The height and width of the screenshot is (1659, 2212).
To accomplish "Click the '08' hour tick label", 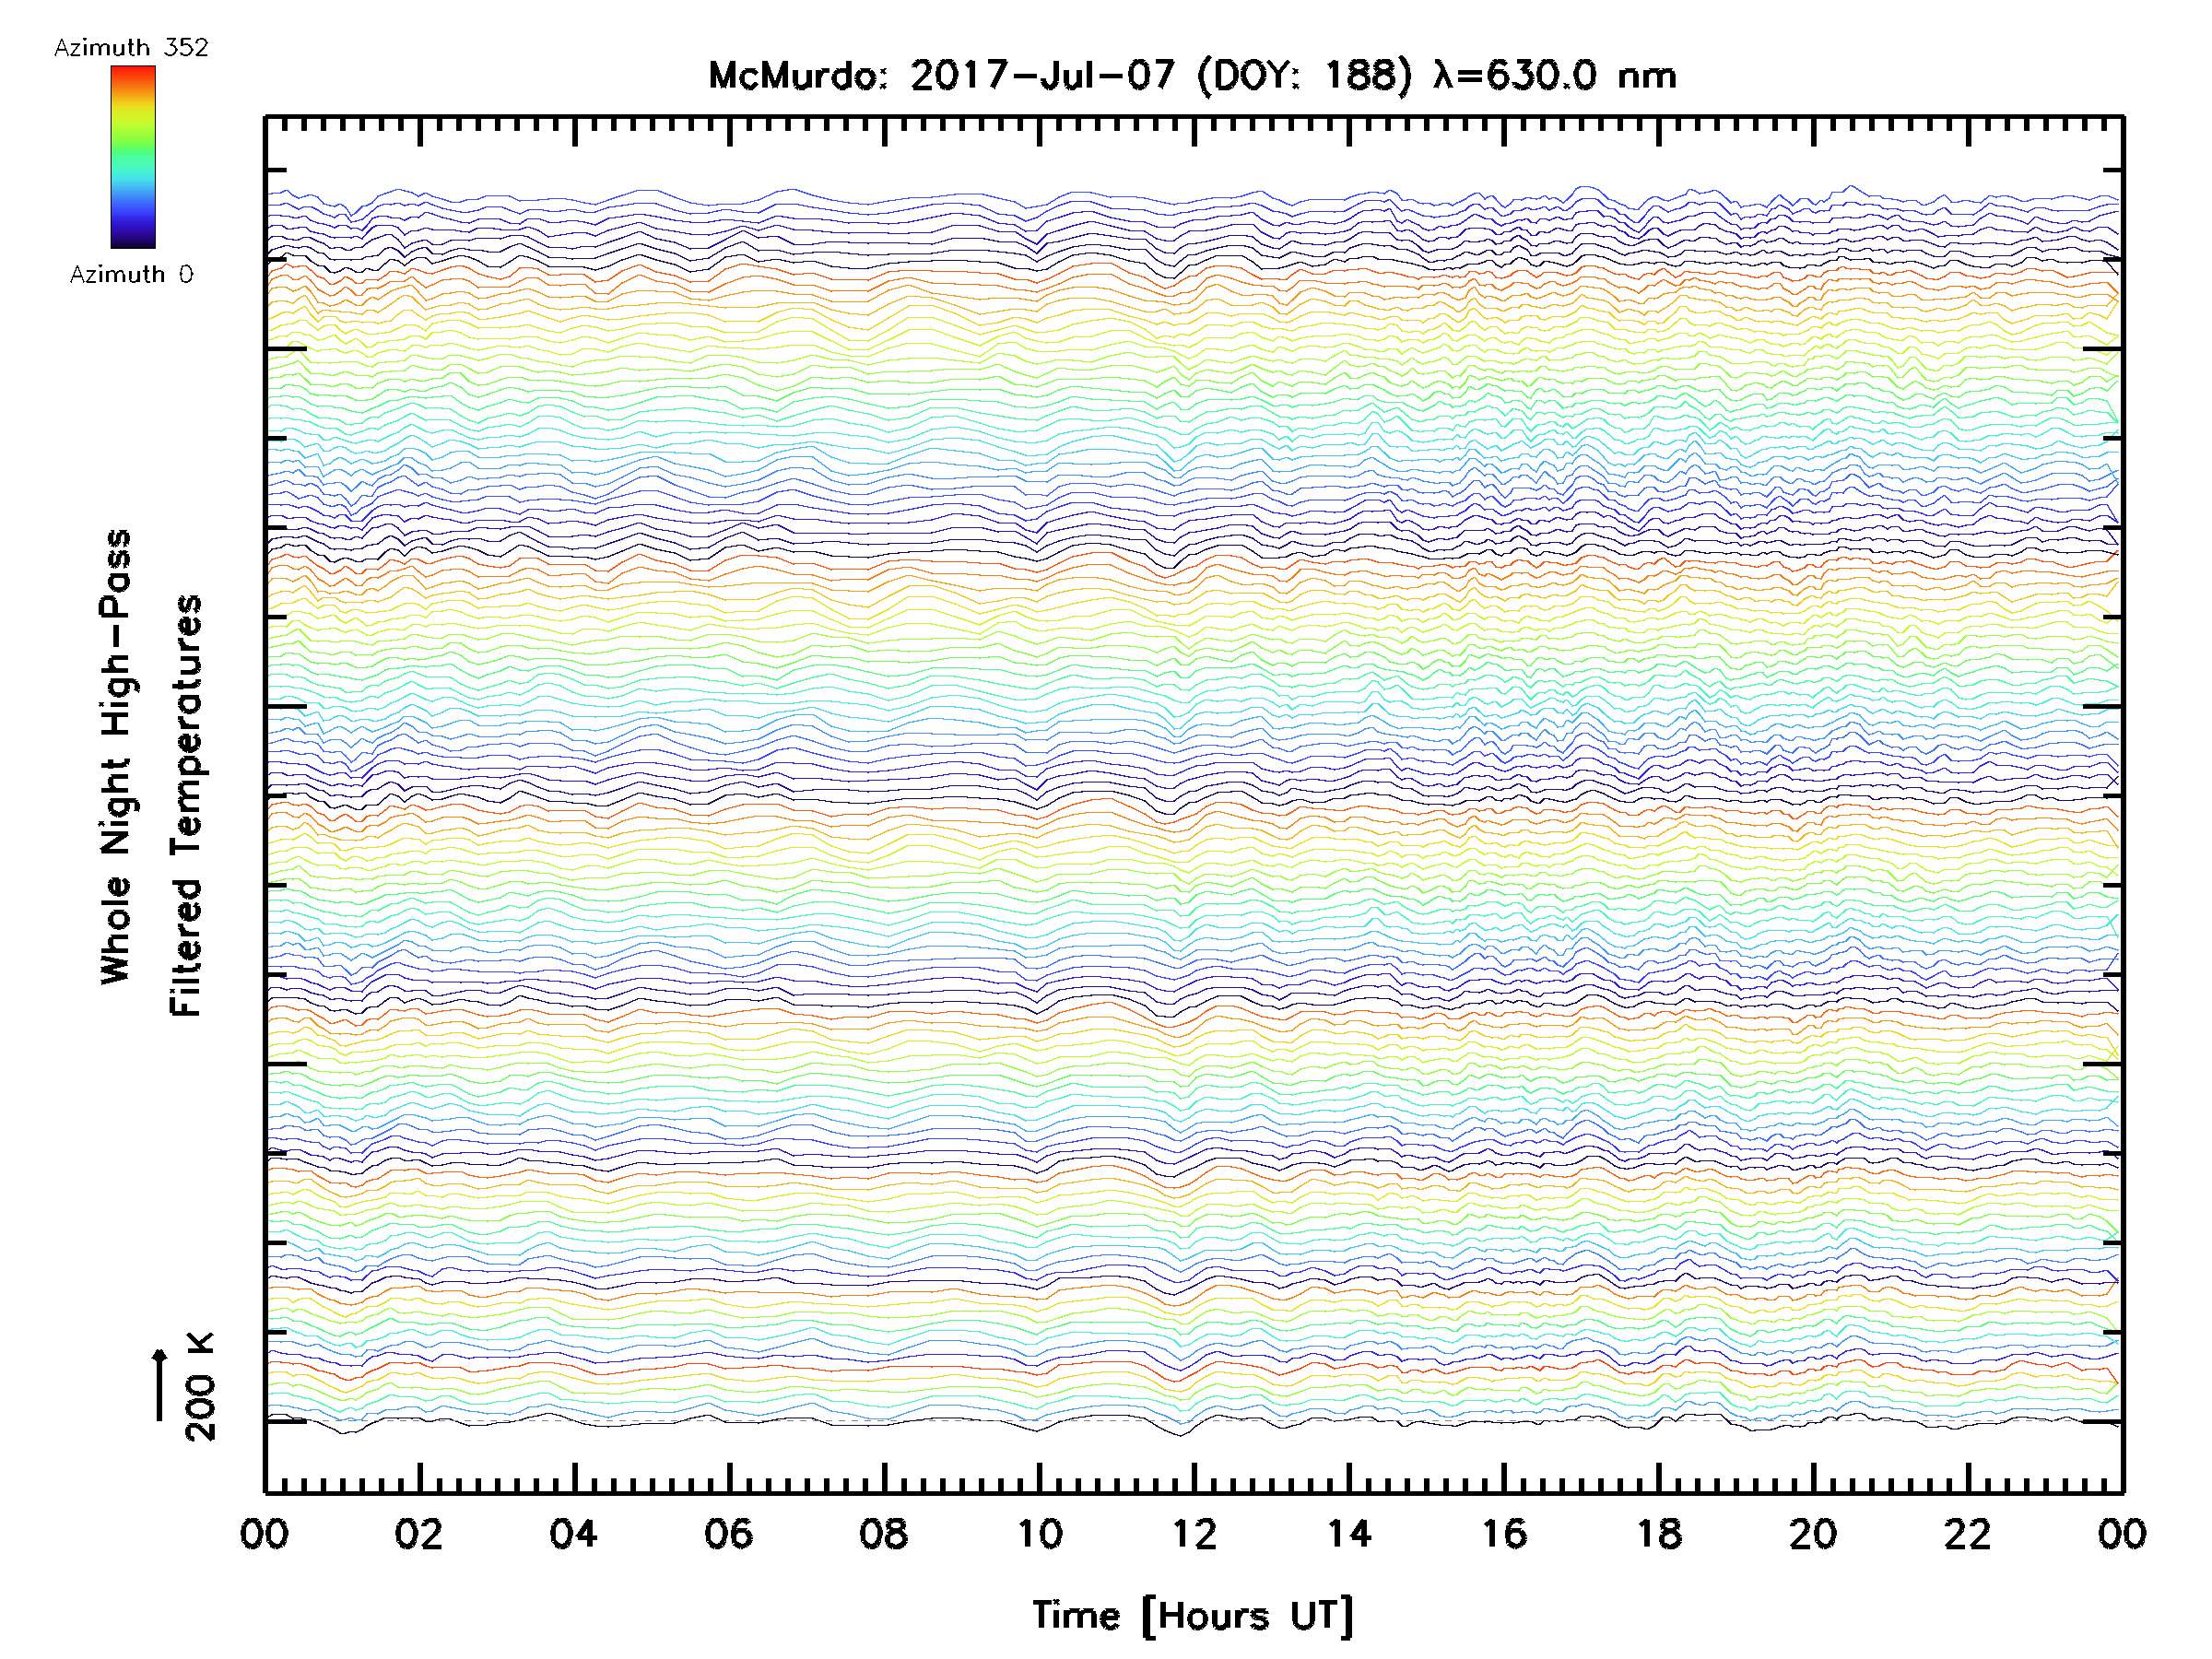I will [x=883, y=1535].
